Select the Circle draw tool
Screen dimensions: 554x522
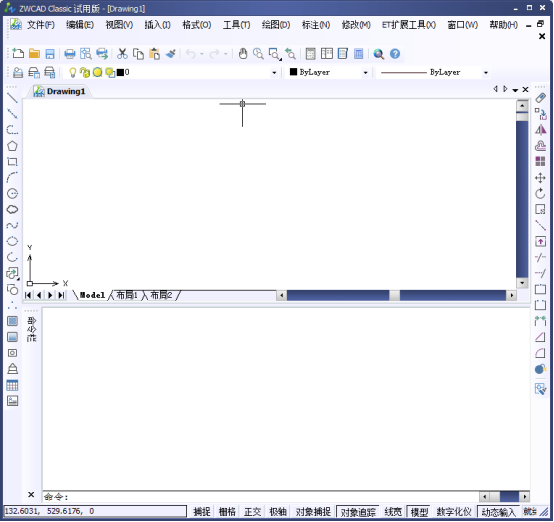click(12, 194)
